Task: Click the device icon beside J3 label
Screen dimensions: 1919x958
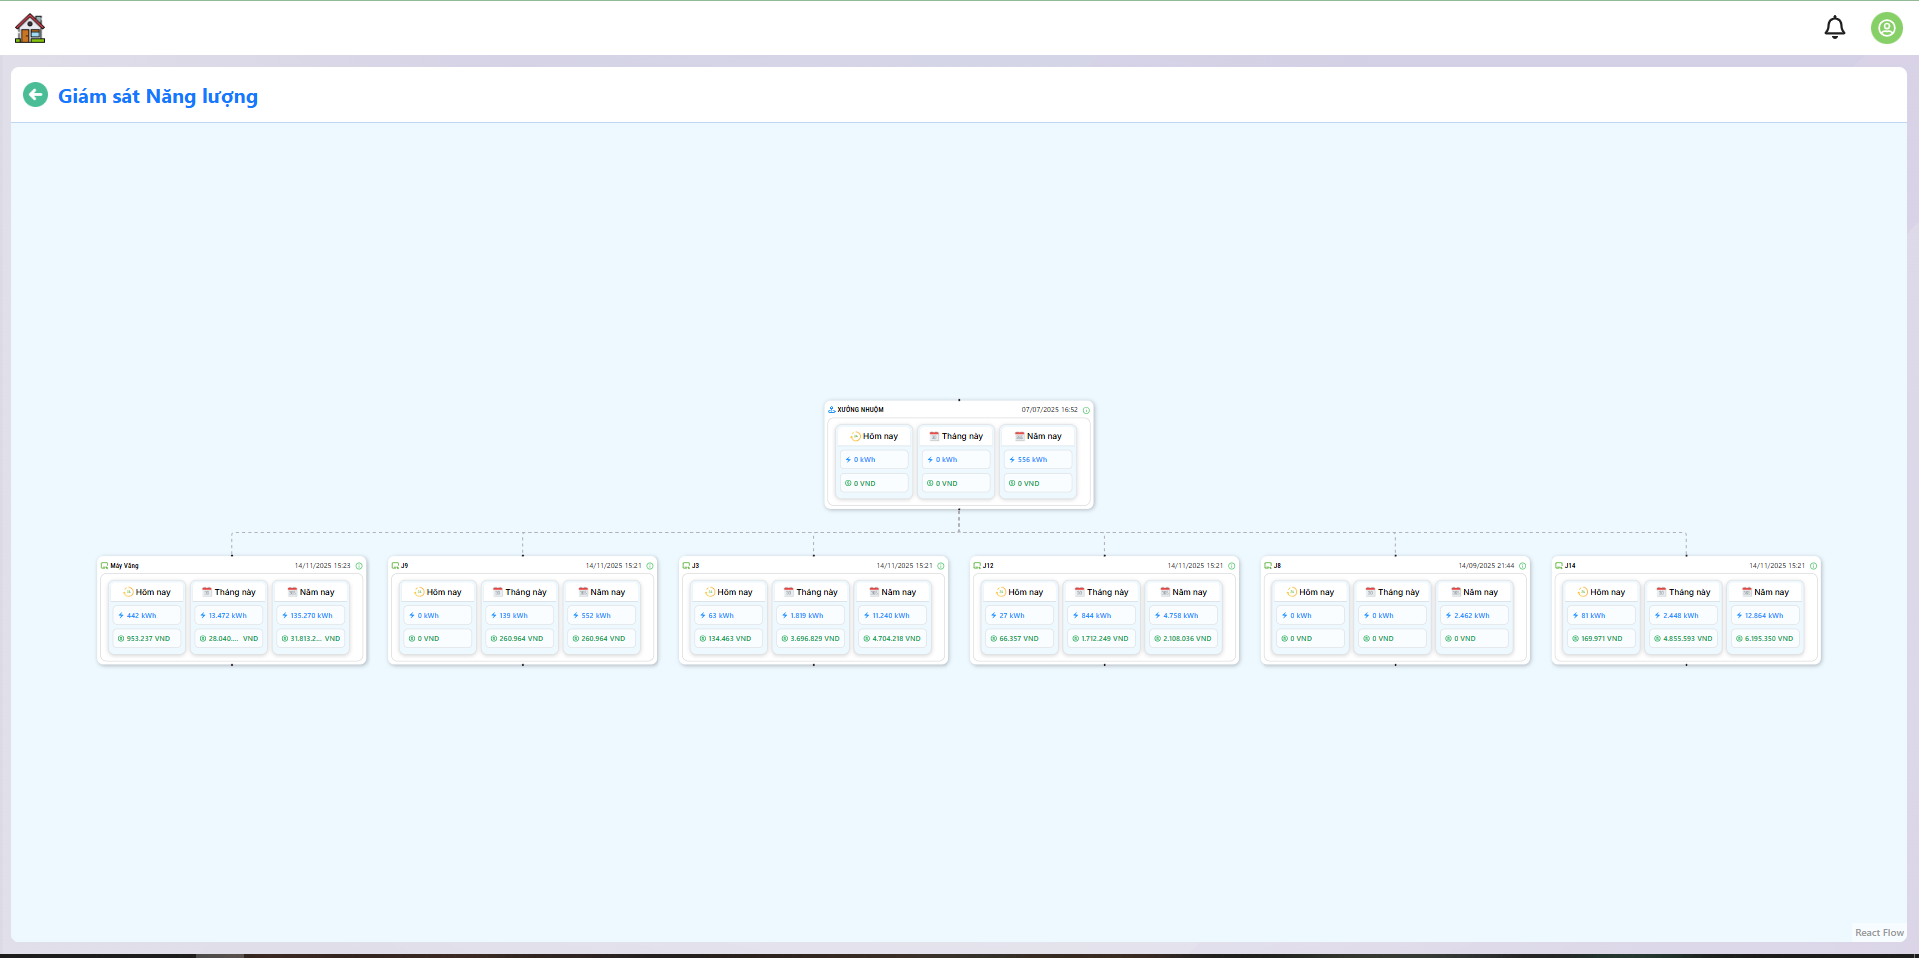Action: tap(686, 566)
